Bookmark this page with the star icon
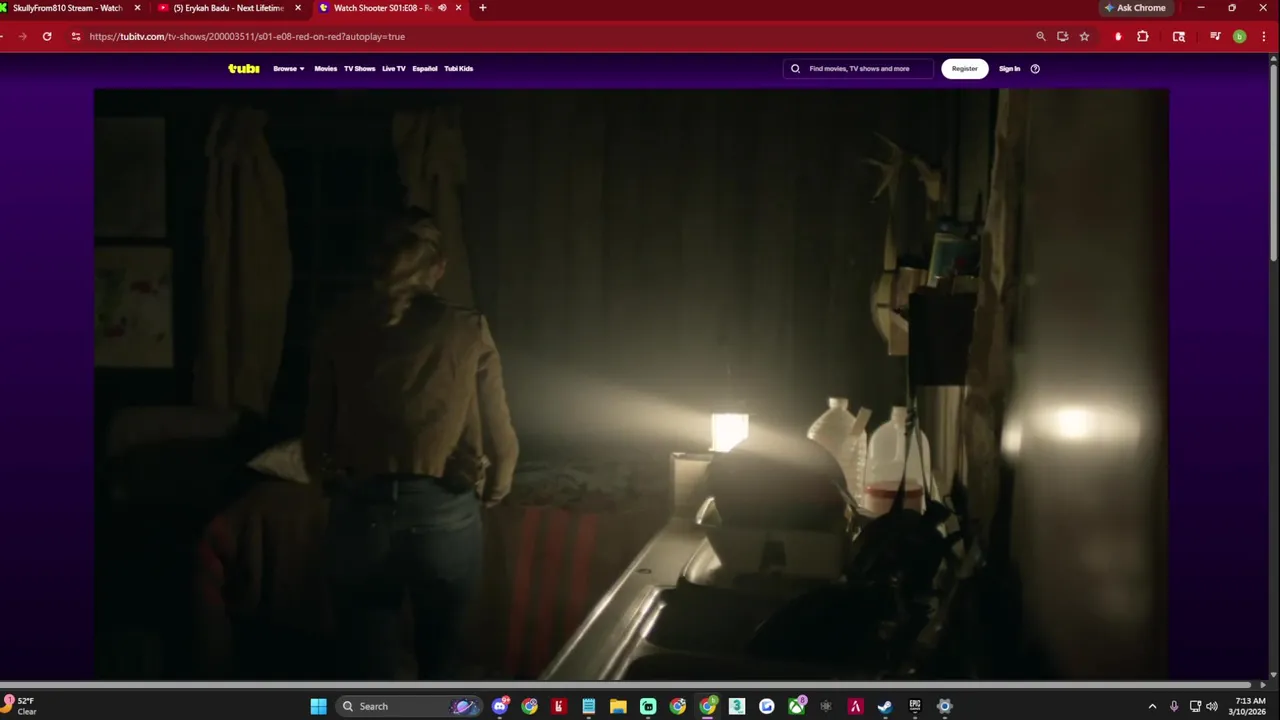The height and width of the screenshot is (720, 1280). click(x=1084, y=36)
